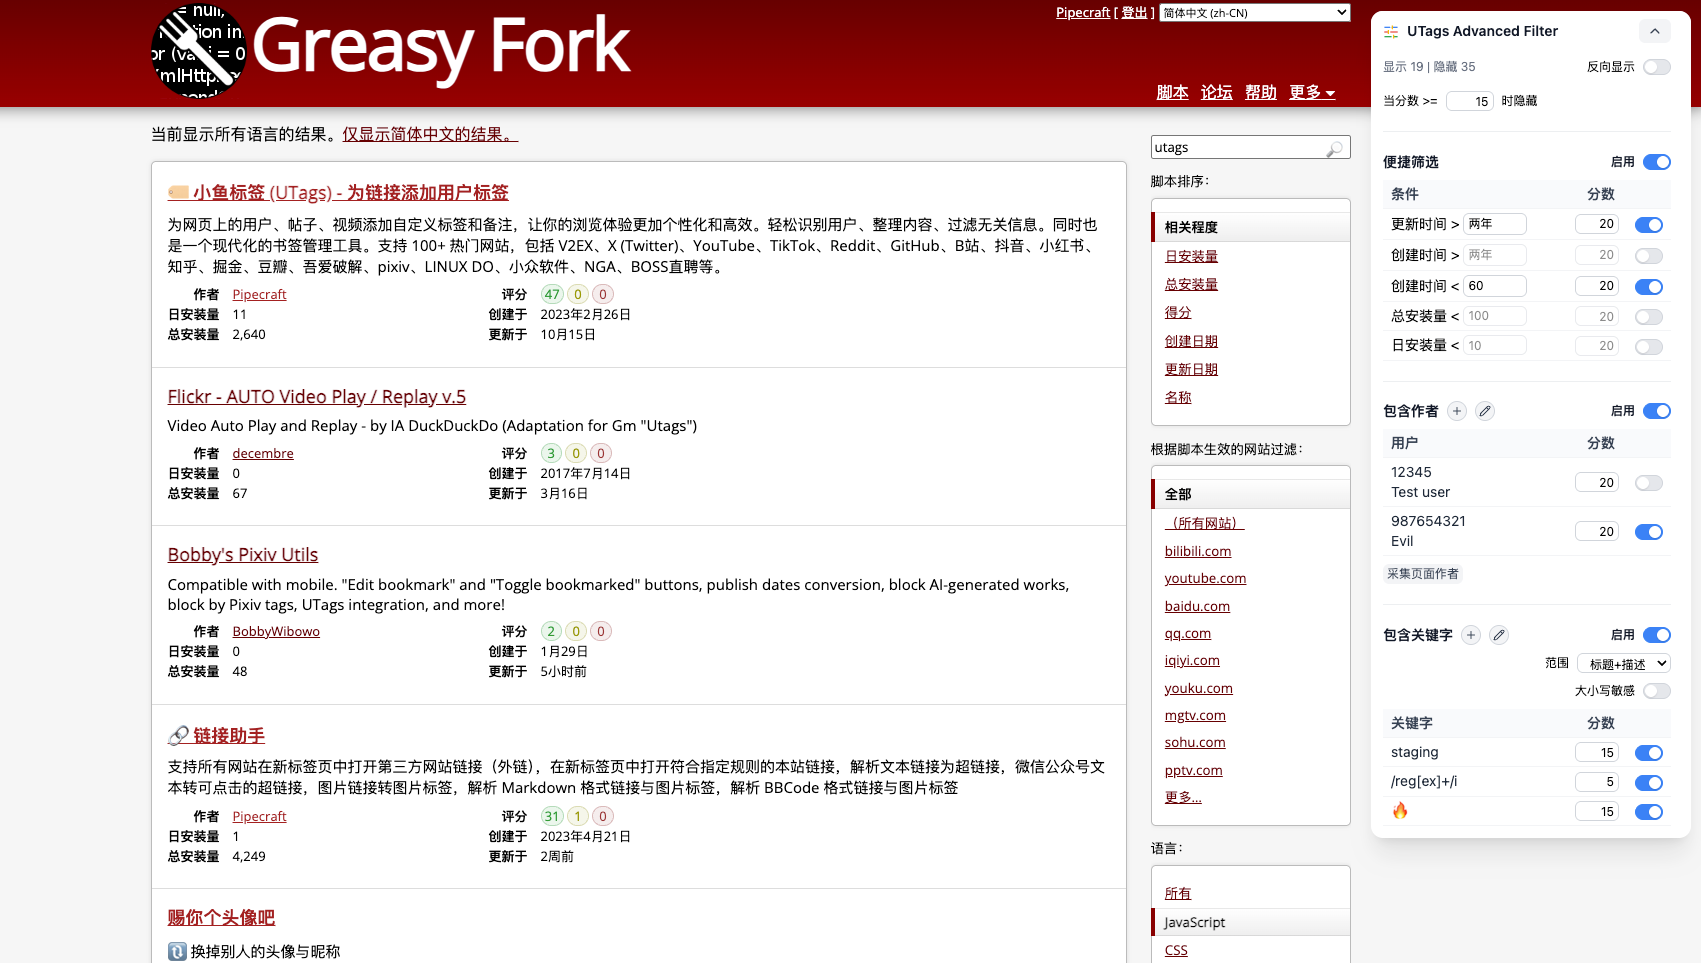Open the 标题+描述 scope dropdown

pyautogui.click(x=1624, y=663)
